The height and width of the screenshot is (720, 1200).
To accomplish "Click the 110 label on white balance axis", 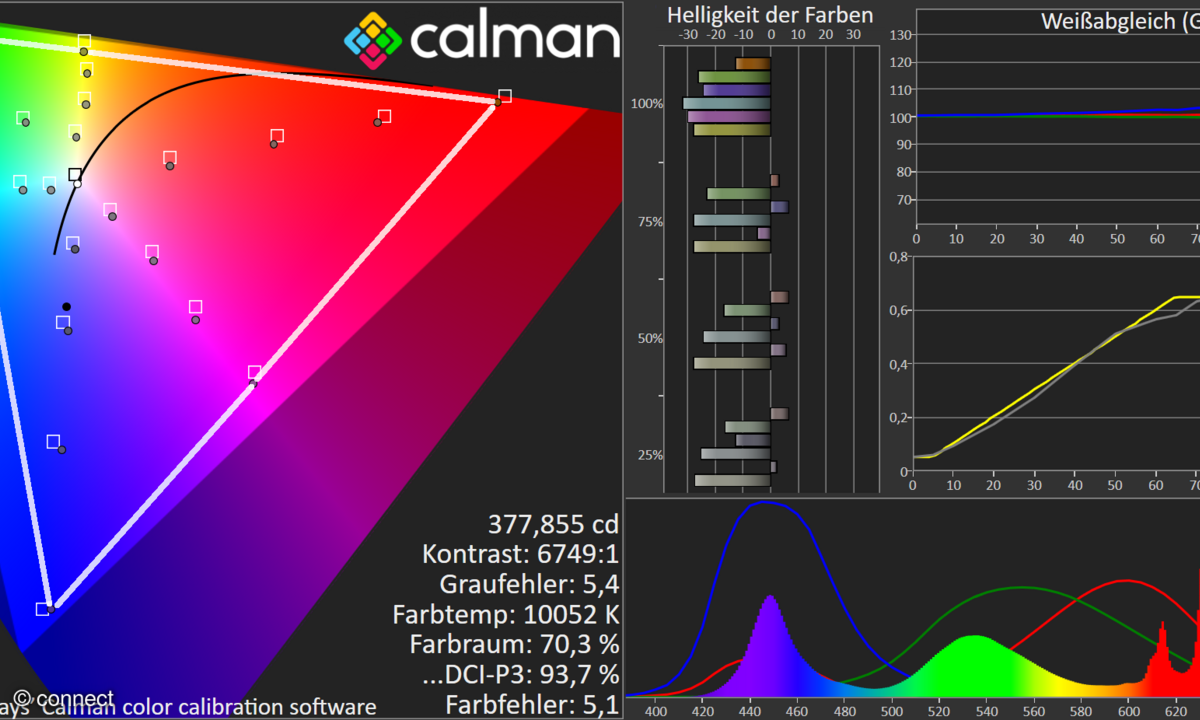I will pos(900,90).
